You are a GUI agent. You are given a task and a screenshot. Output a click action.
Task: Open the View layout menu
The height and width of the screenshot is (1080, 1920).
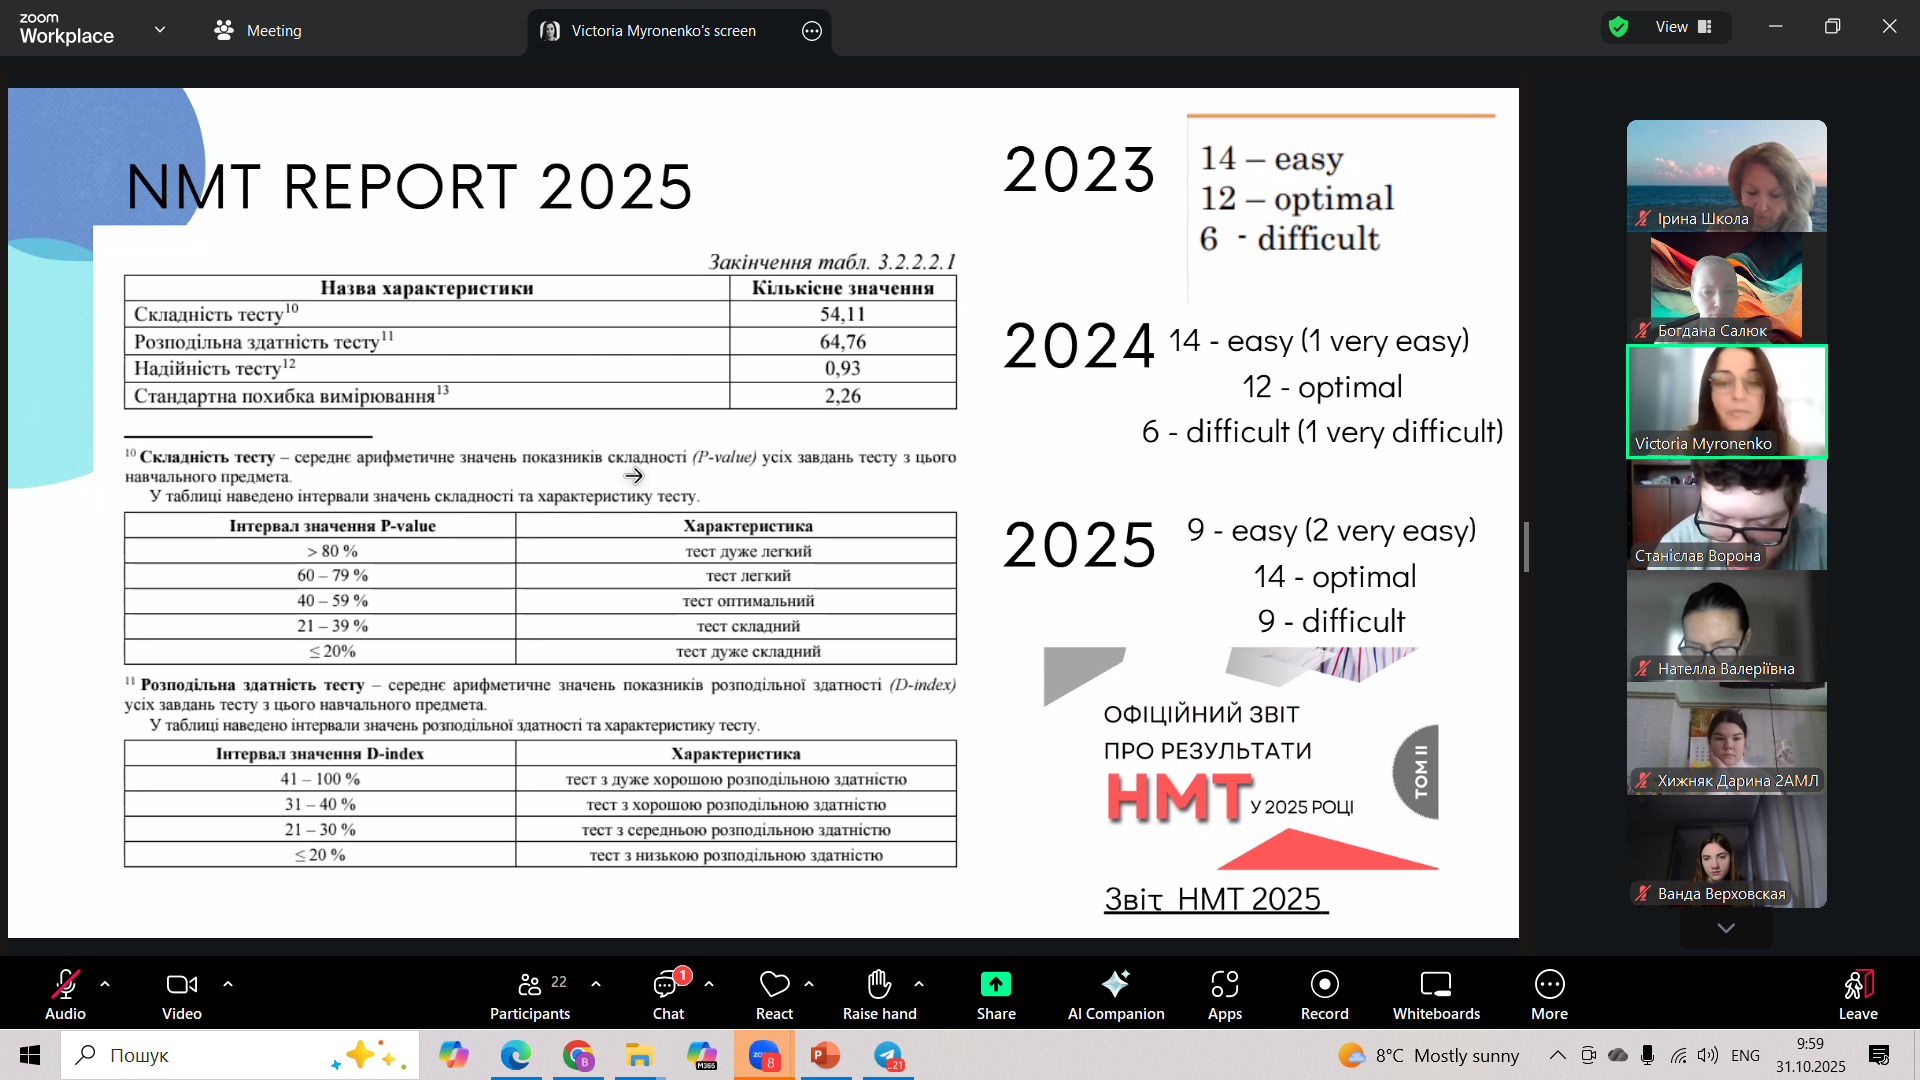pos(1683,27)
